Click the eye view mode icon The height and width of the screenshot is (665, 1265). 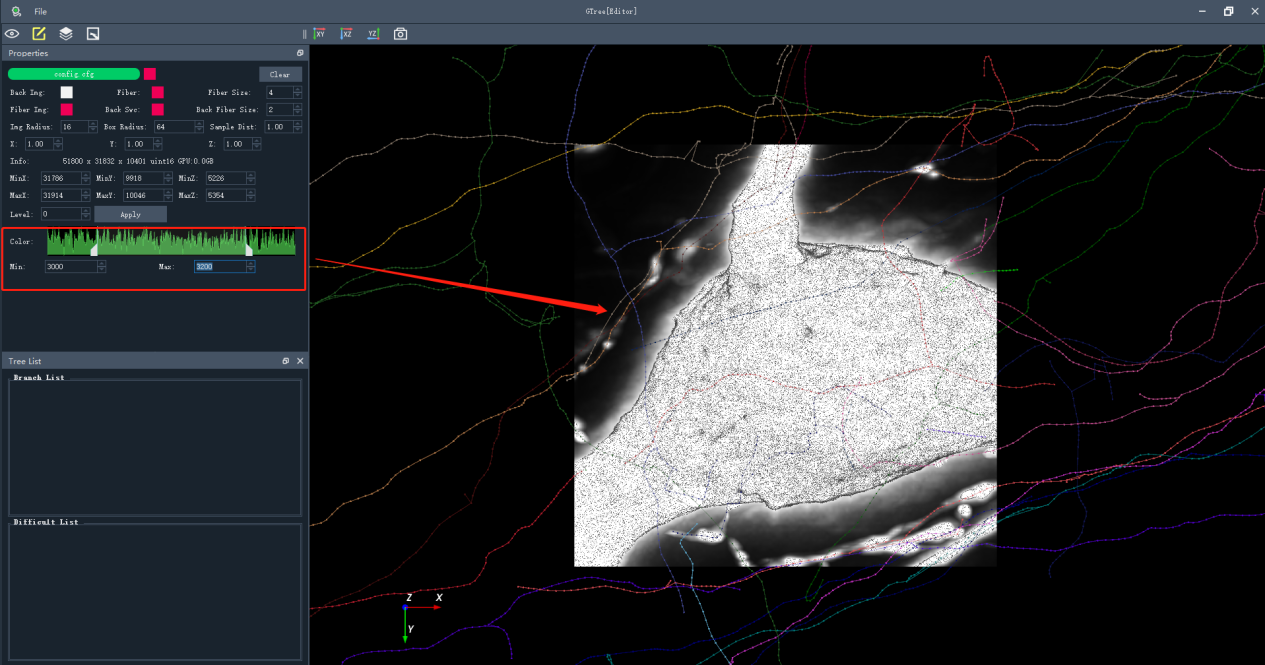pyautogui.click(x=12, y=34)
